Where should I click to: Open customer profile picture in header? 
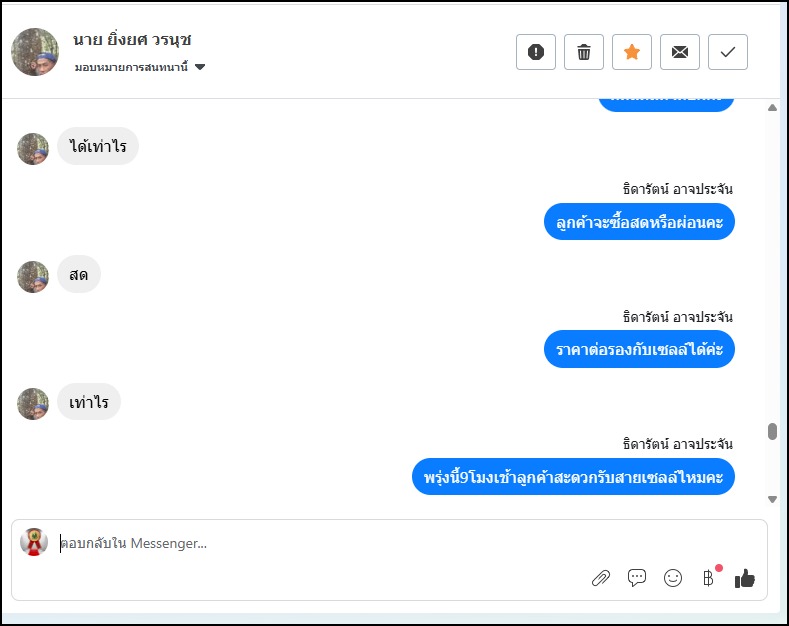point(35,52)
